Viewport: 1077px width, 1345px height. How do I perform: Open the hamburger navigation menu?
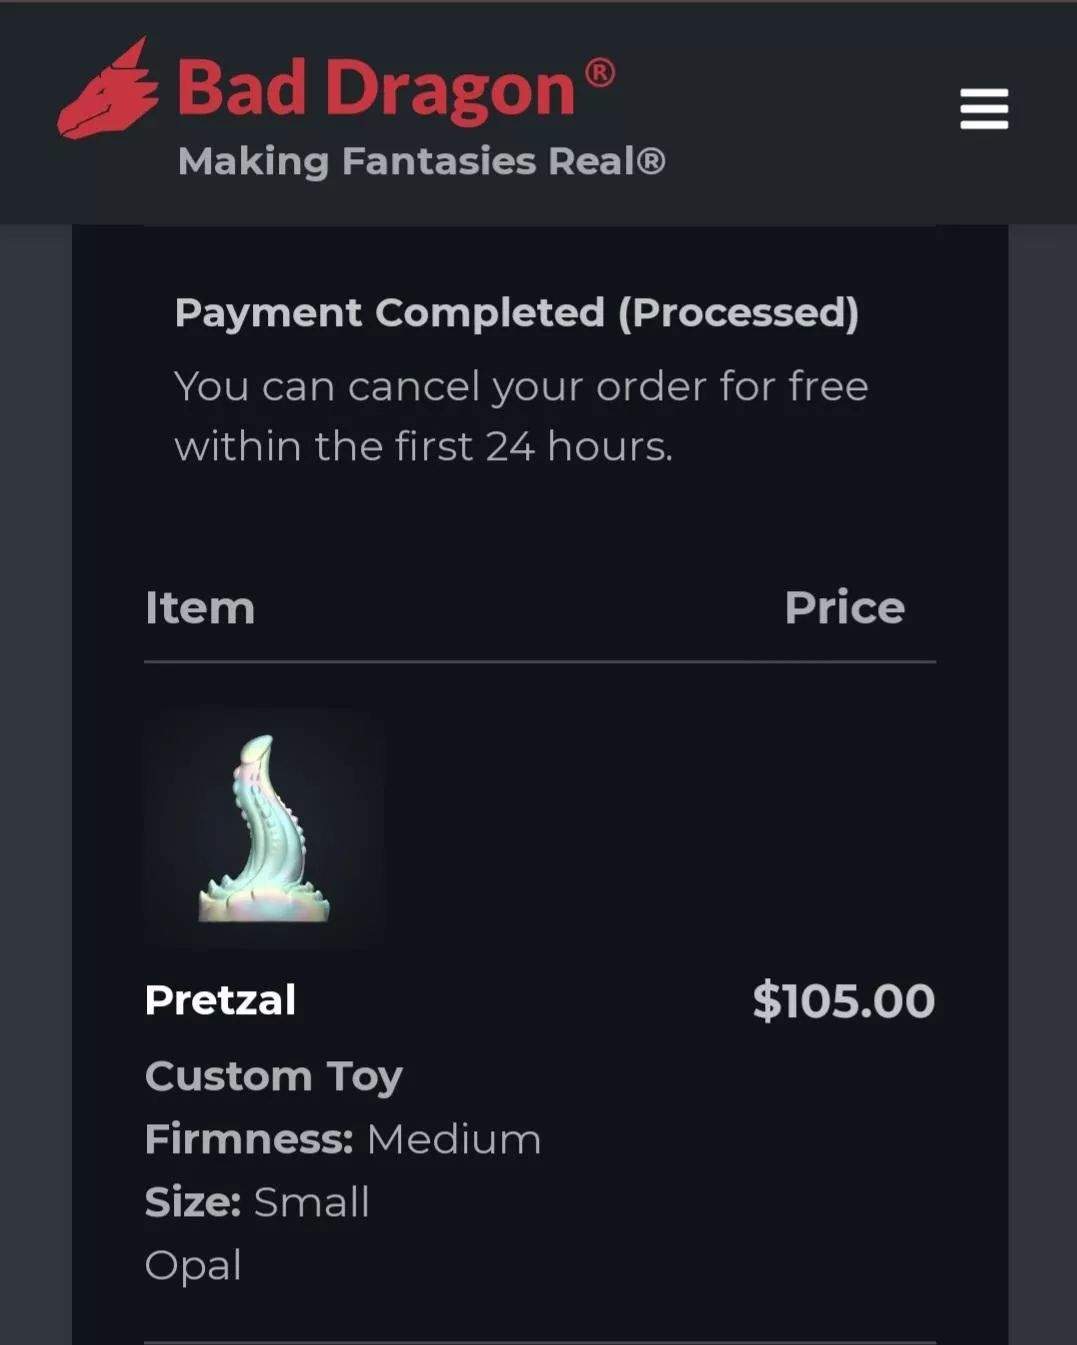[x=984, y=109]
